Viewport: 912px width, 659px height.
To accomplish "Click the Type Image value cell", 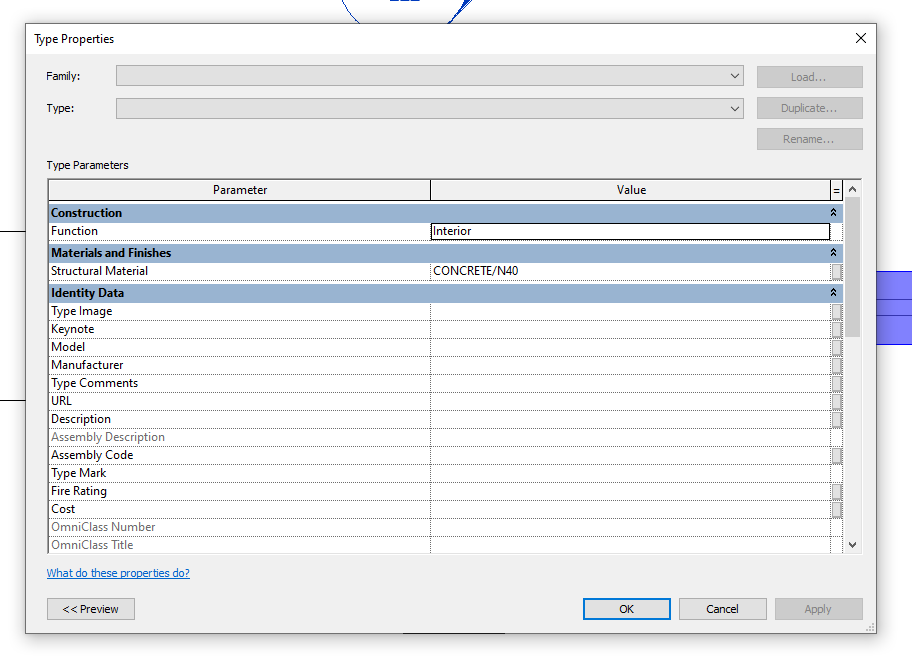I will (630, 311).
